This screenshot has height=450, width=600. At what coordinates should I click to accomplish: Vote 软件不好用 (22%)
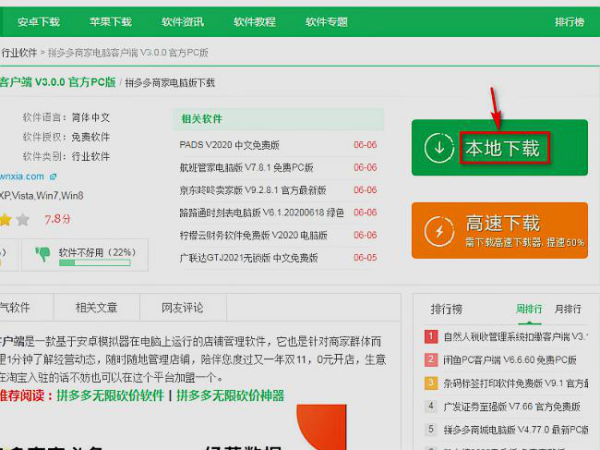pos(85,255)
